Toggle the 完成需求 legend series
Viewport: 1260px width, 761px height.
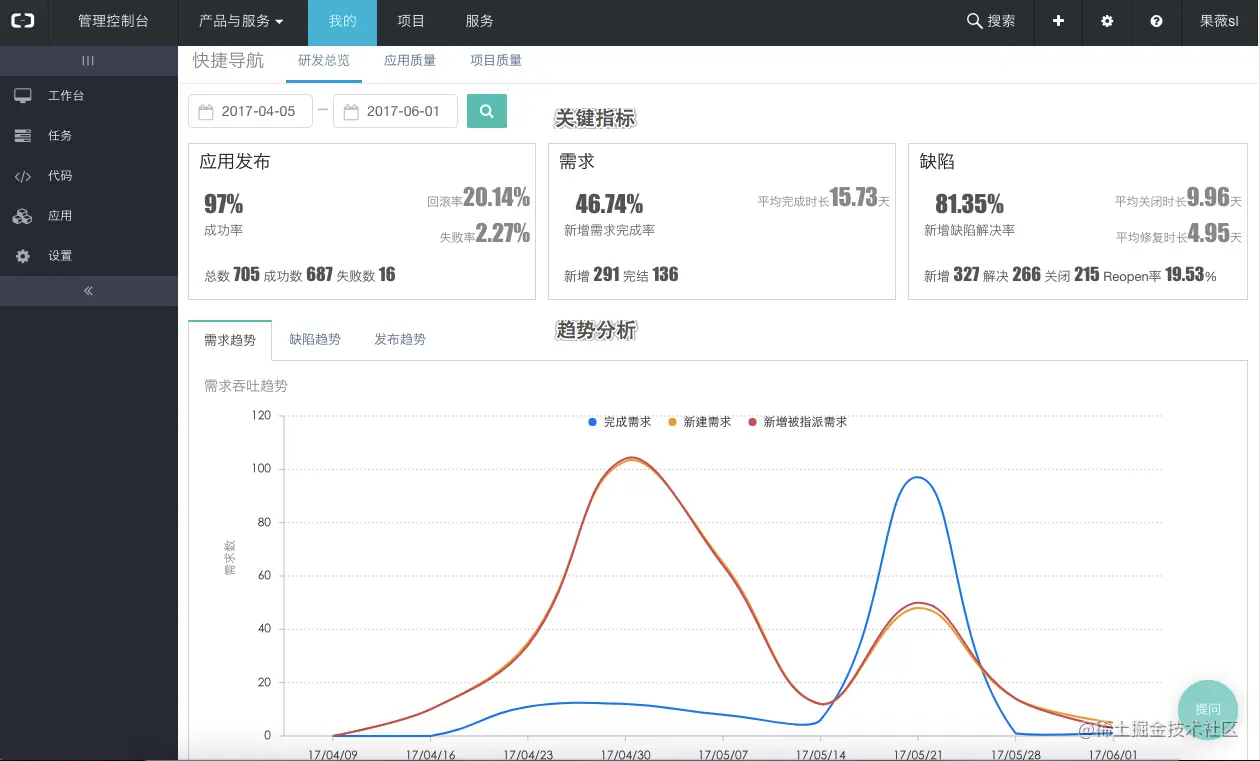(620, 422)
